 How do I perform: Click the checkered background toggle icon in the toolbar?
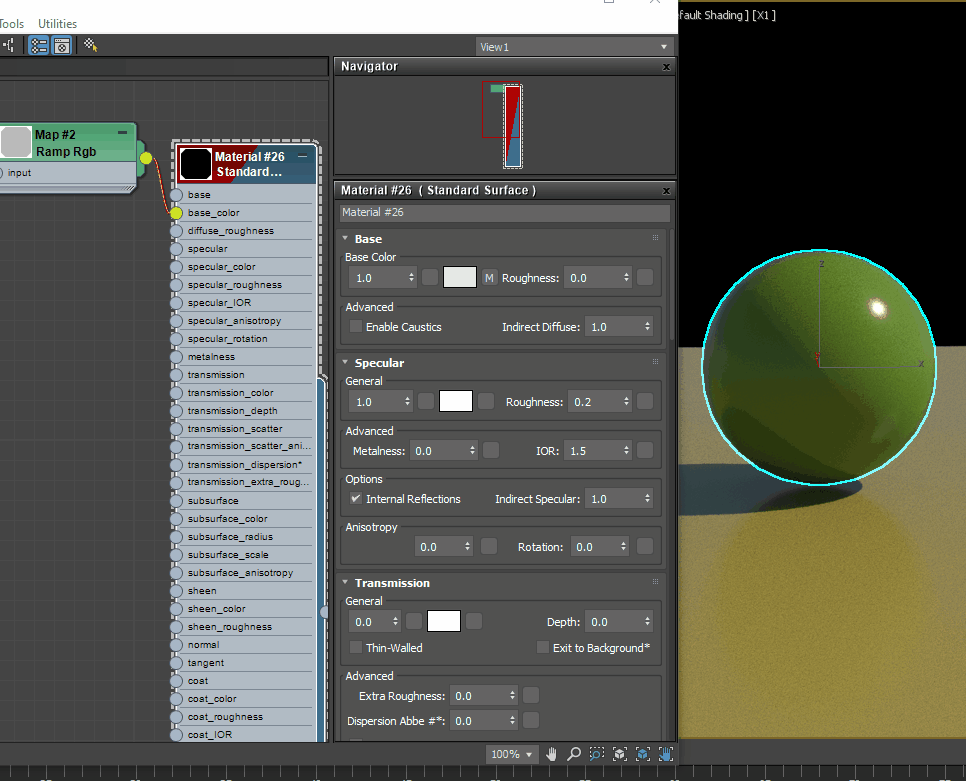(88, 45)
